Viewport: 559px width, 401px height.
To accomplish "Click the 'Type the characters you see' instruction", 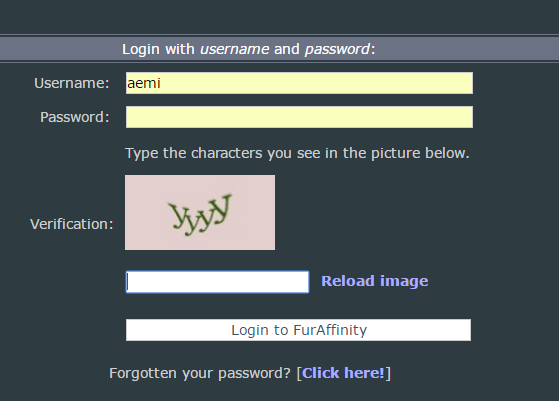I will click(297, 153).
